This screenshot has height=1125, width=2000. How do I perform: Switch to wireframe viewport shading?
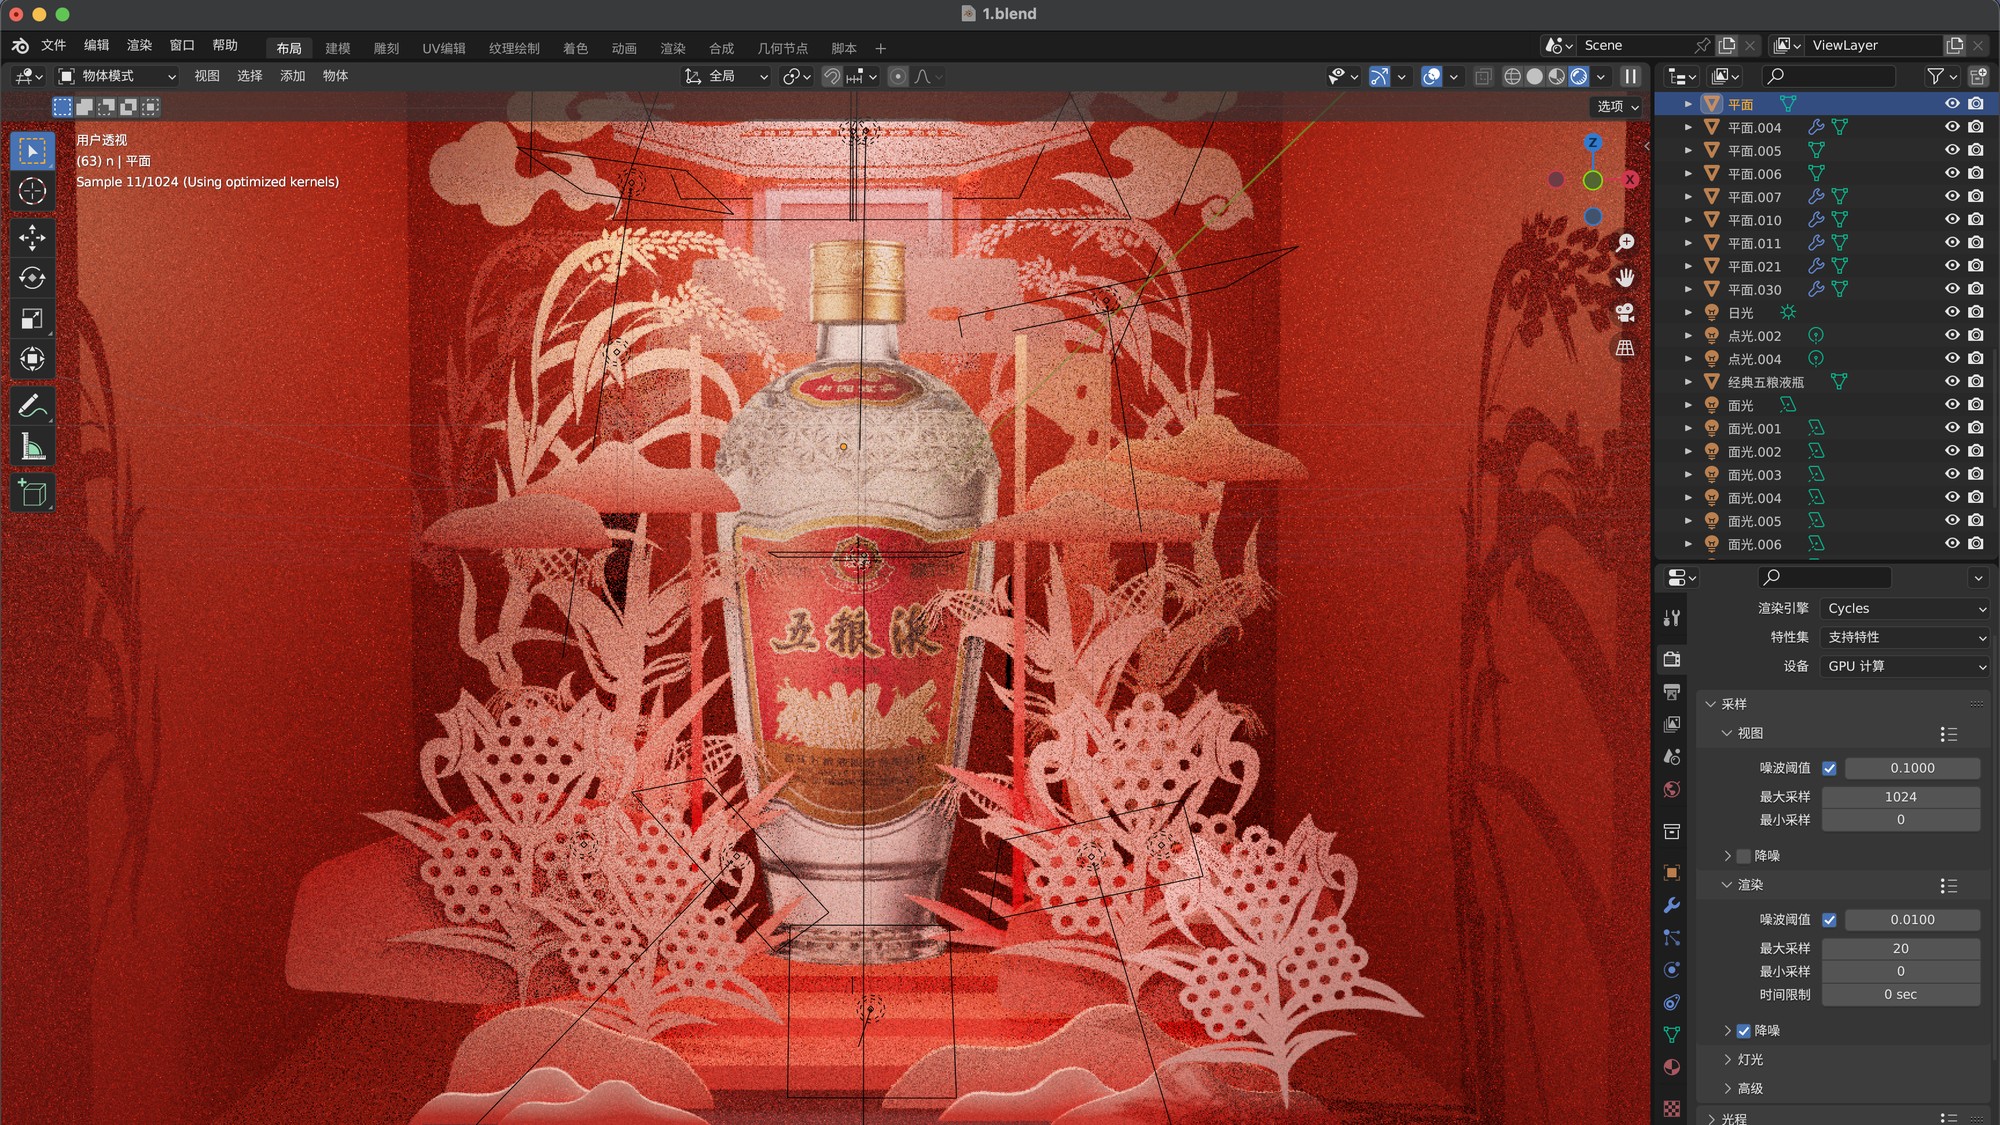click(1512, 76)
